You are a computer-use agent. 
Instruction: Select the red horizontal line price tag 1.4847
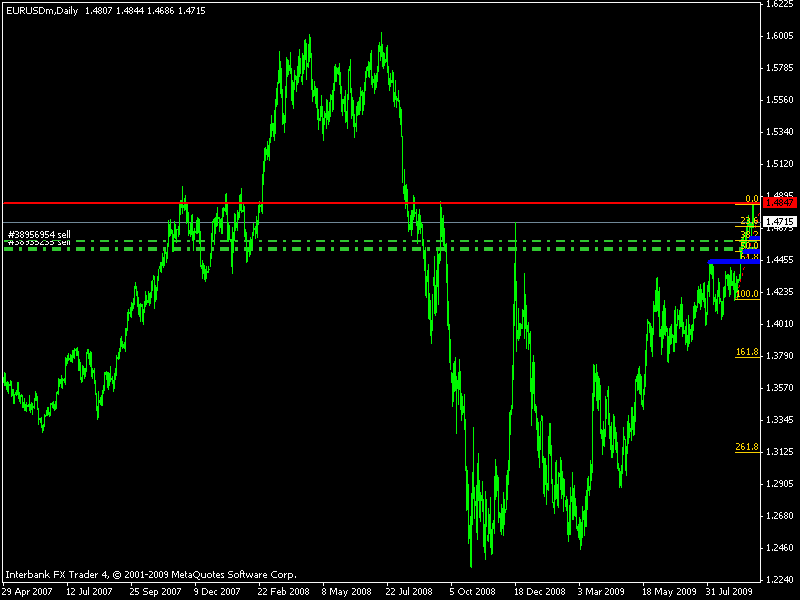click(780, 202)
